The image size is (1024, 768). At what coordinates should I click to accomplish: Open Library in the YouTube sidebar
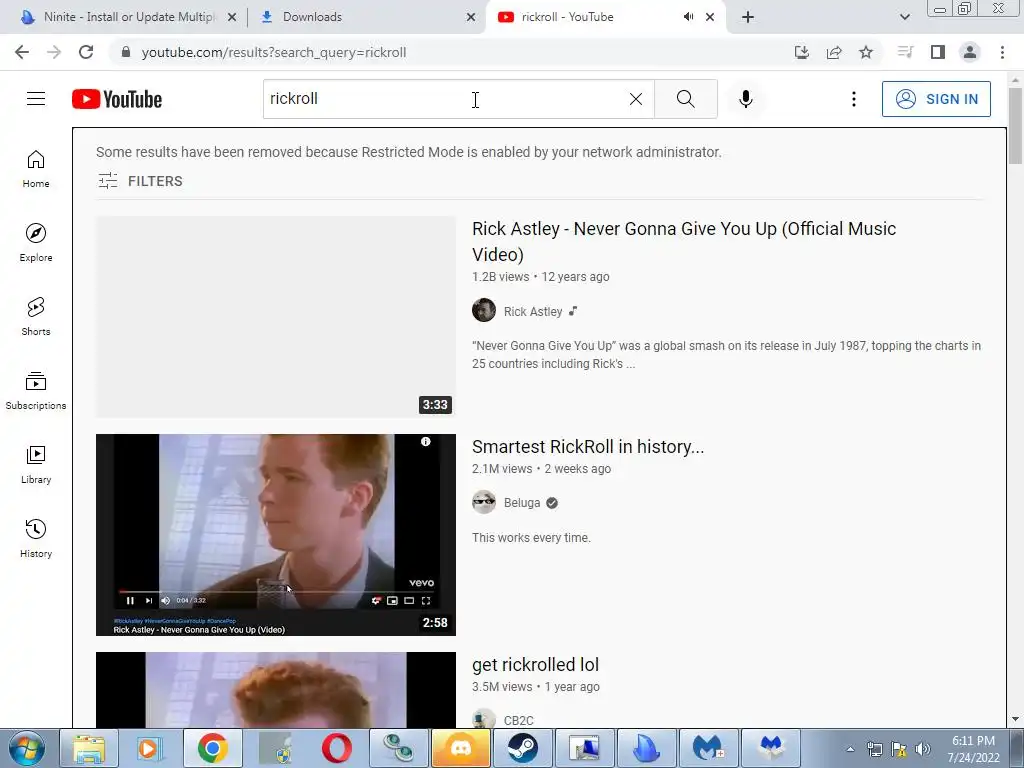click(36, 464)
